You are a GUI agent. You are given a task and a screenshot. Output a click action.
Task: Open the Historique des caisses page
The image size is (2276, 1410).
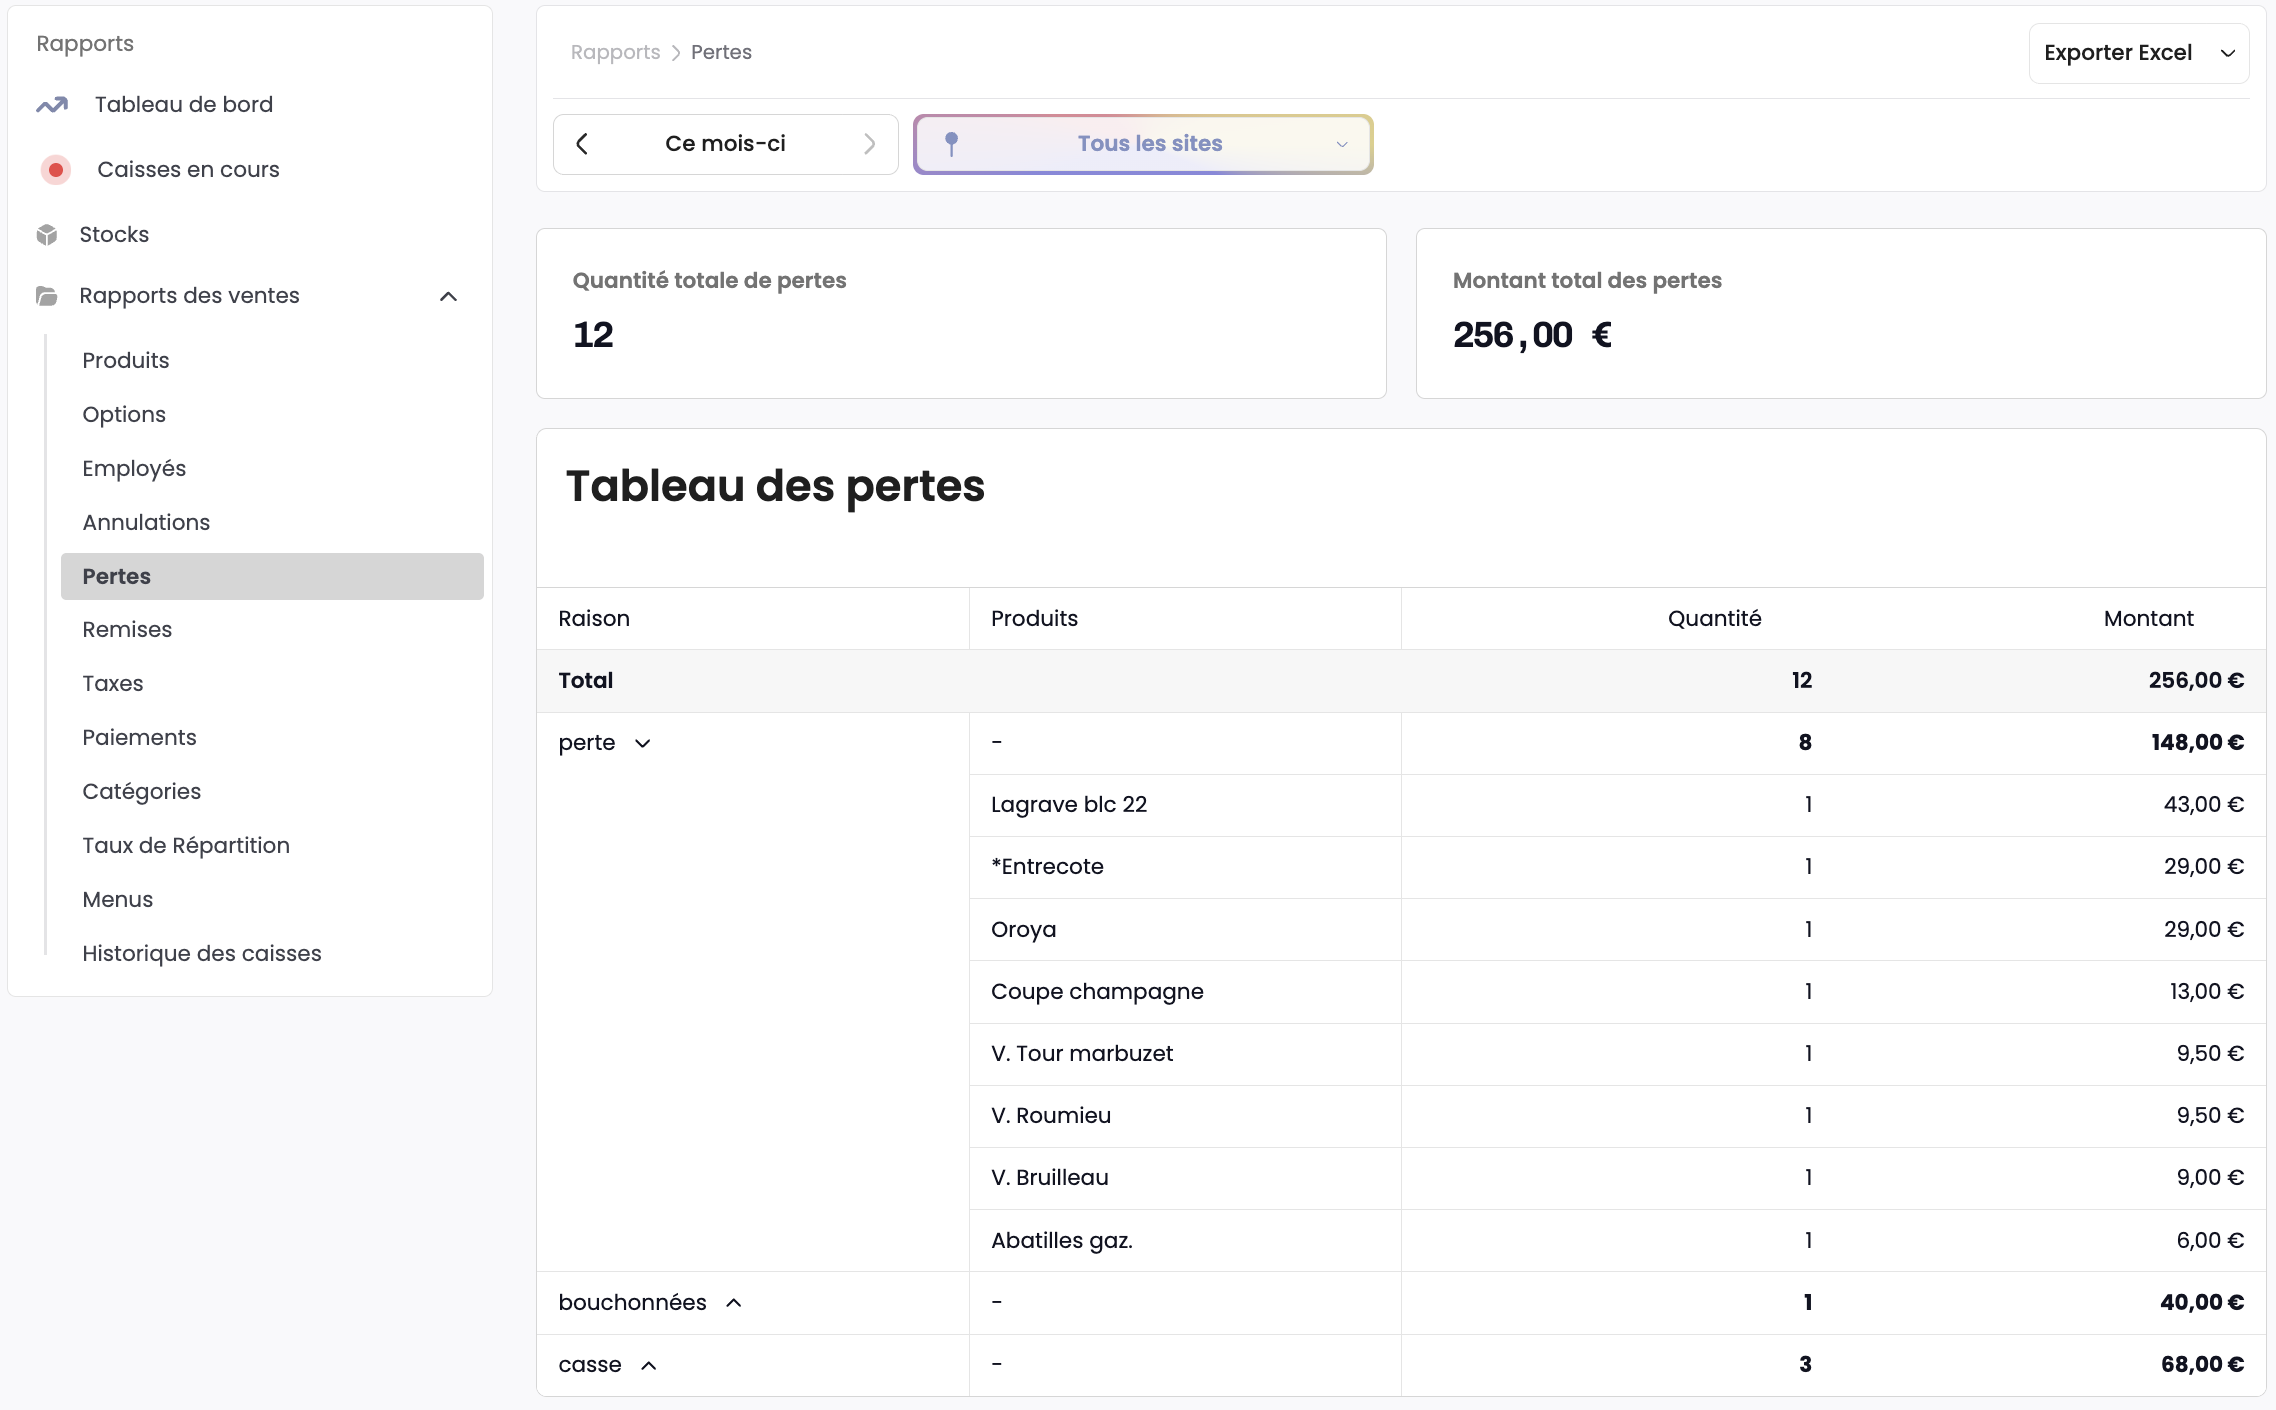click(202, 953)
